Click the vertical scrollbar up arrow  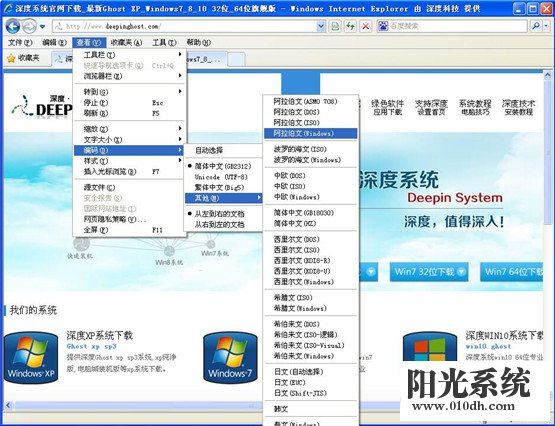point(548,75)
